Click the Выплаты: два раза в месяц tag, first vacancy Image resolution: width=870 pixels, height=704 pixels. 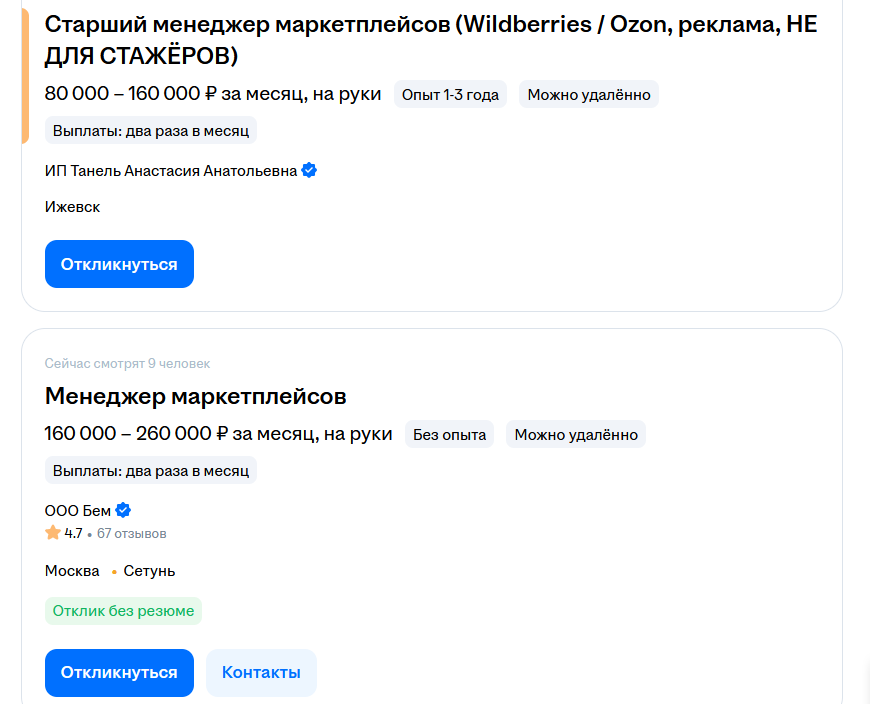[151, 129]
